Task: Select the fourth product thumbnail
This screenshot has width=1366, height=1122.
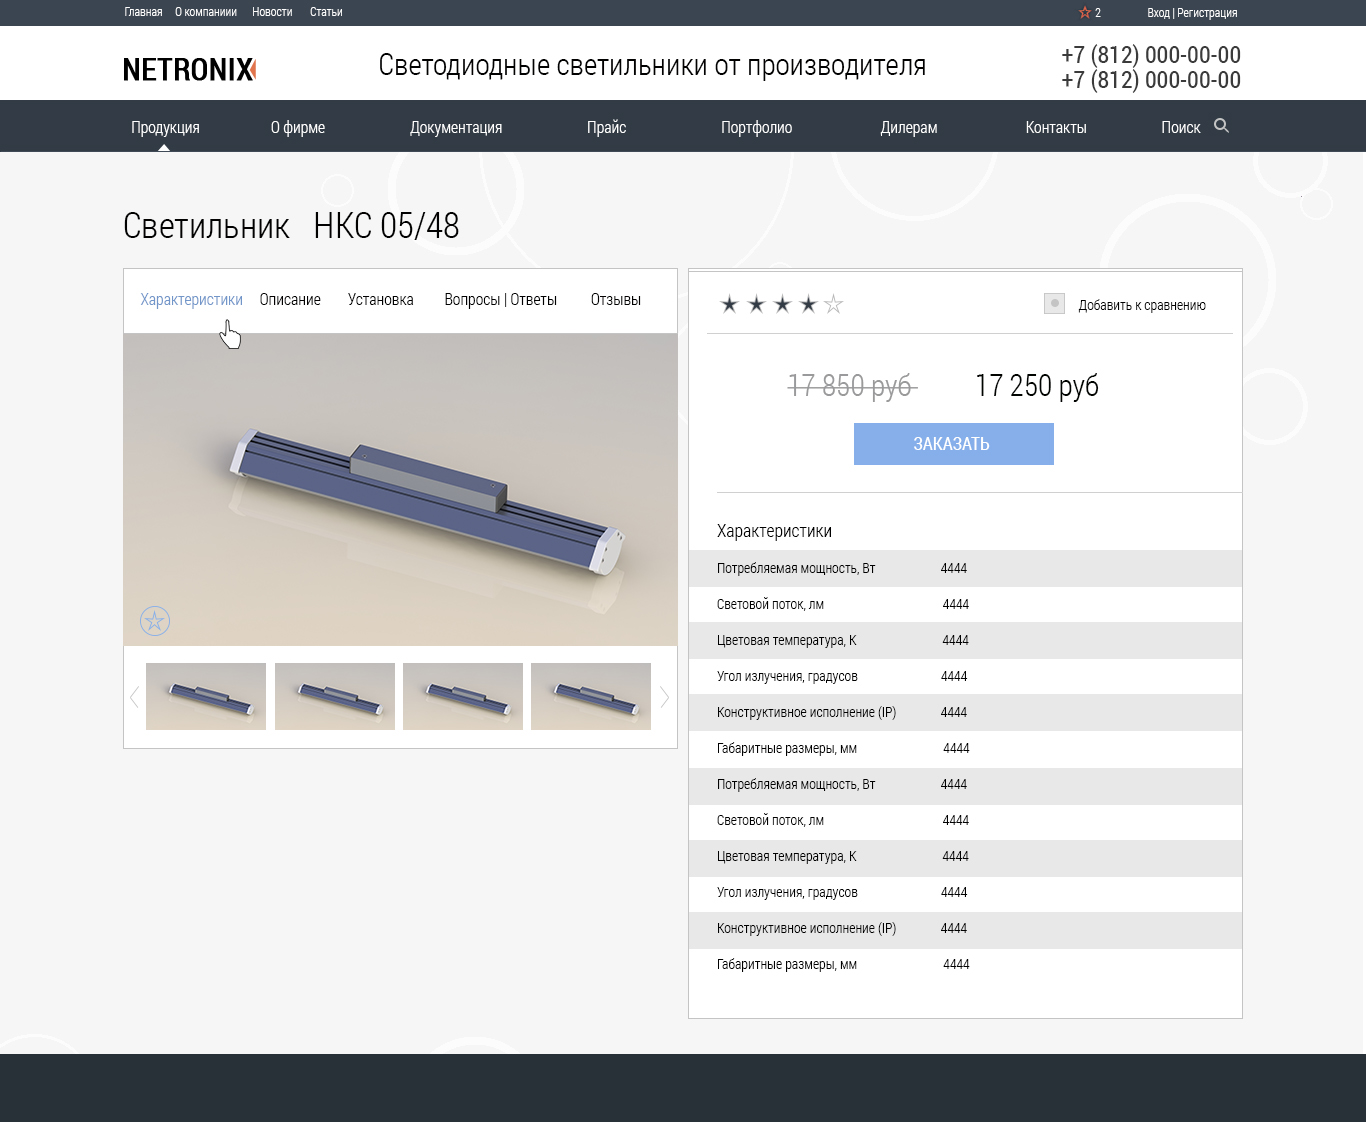Action: click(x=591, y=696)
